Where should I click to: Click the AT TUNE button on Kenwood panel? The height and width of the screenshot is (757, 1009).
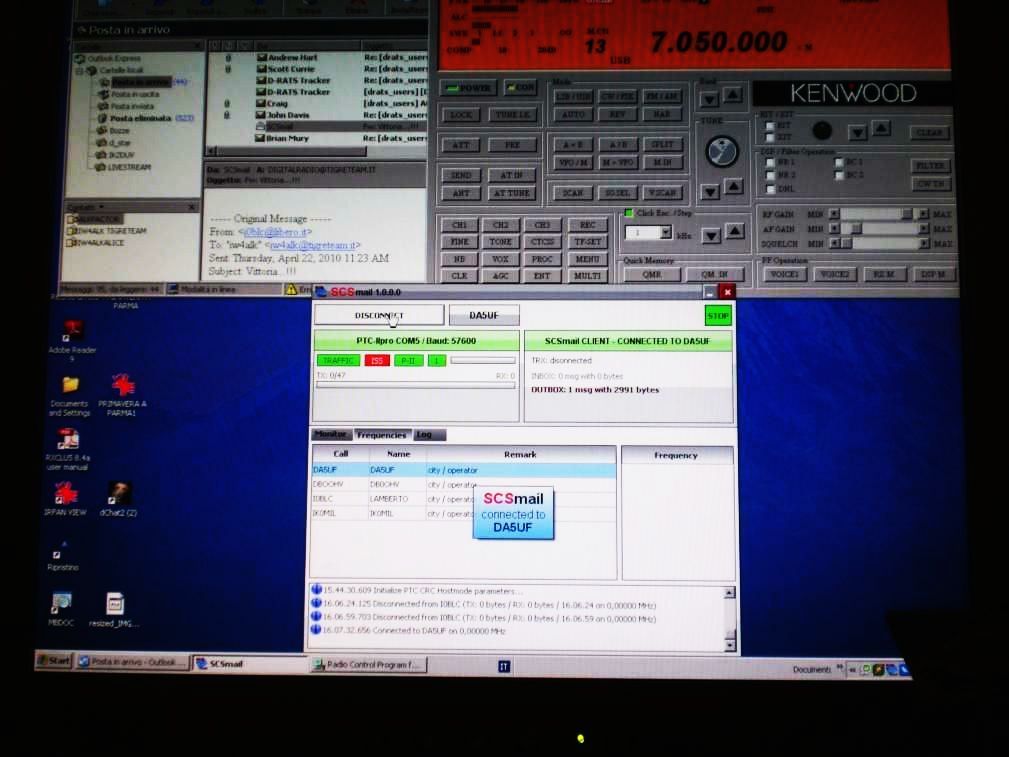[511, 193]
